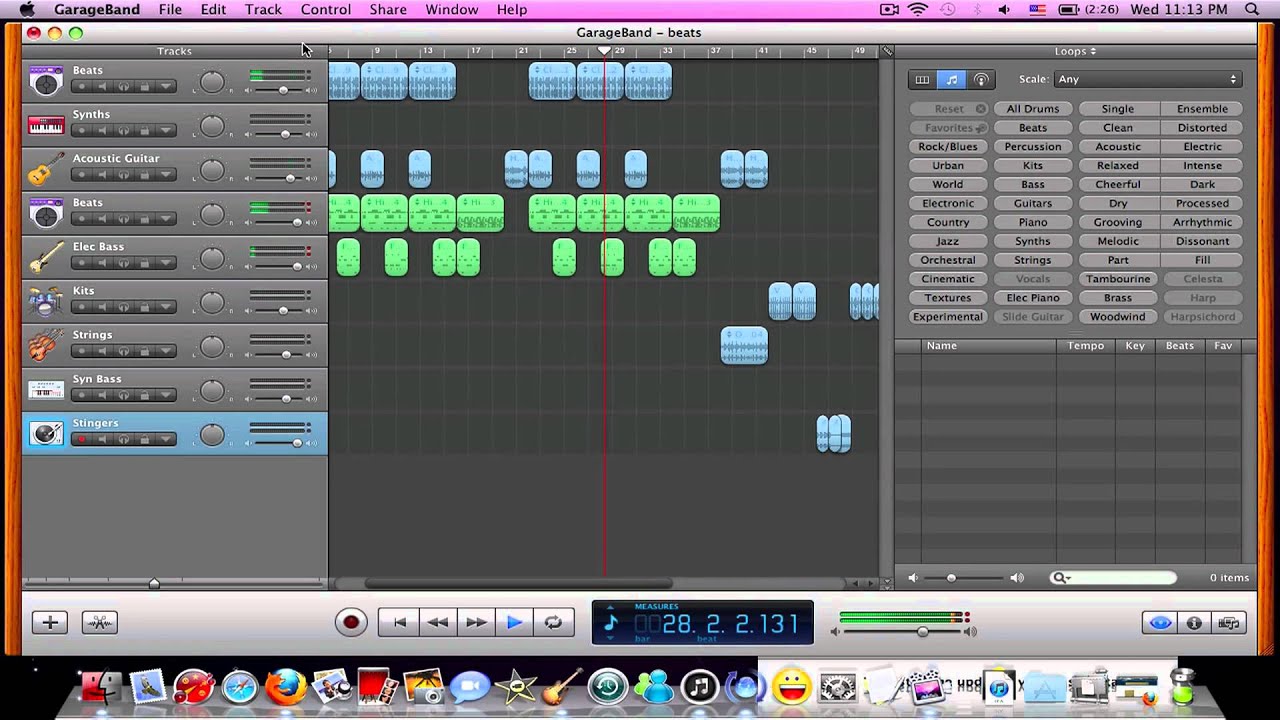Click the Favorites keyword button
The width and height of the screenshot is (1280, 720).
coord(949,128)
